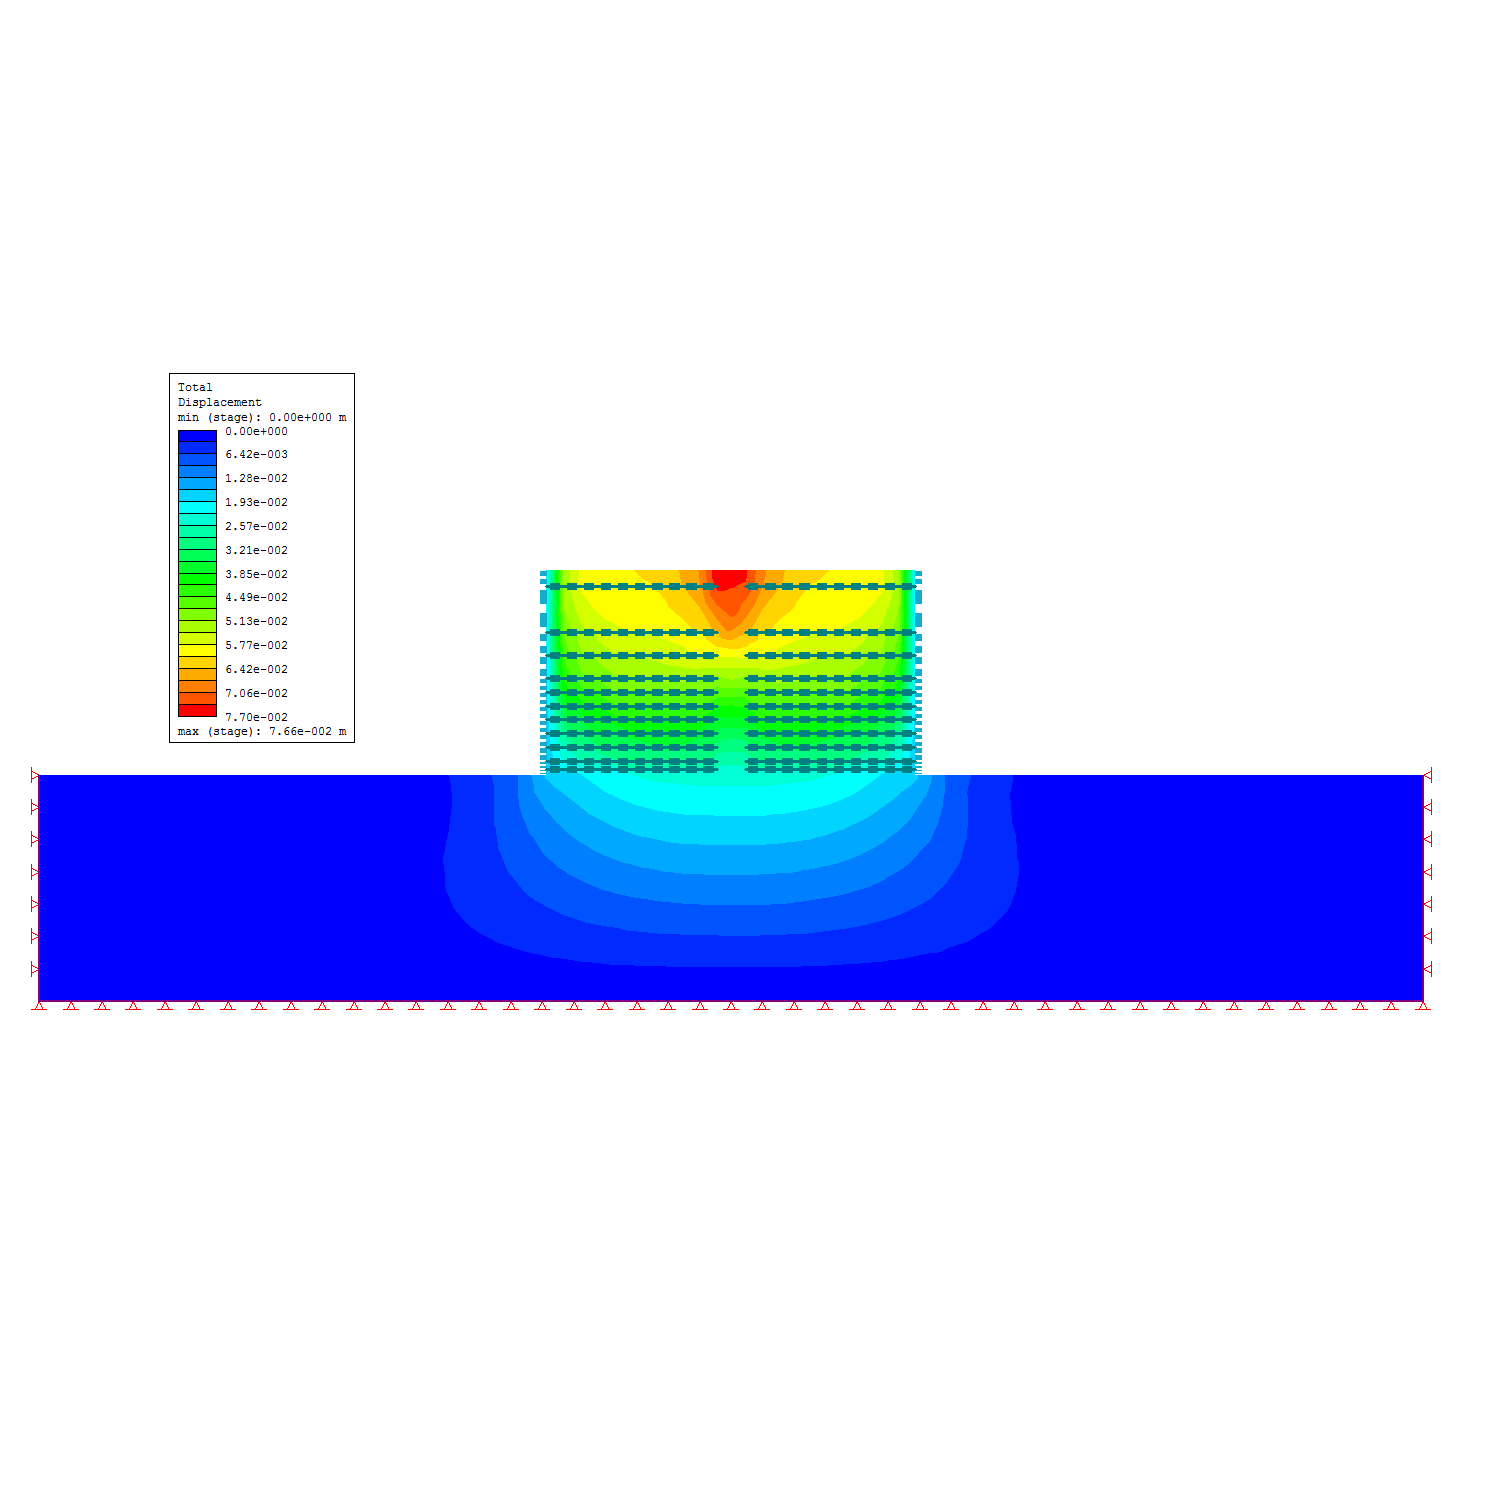Screen dimensions: 1494x1494
Task: Select the 2.57e-002 legend value
Action: [x=256, y=526]
